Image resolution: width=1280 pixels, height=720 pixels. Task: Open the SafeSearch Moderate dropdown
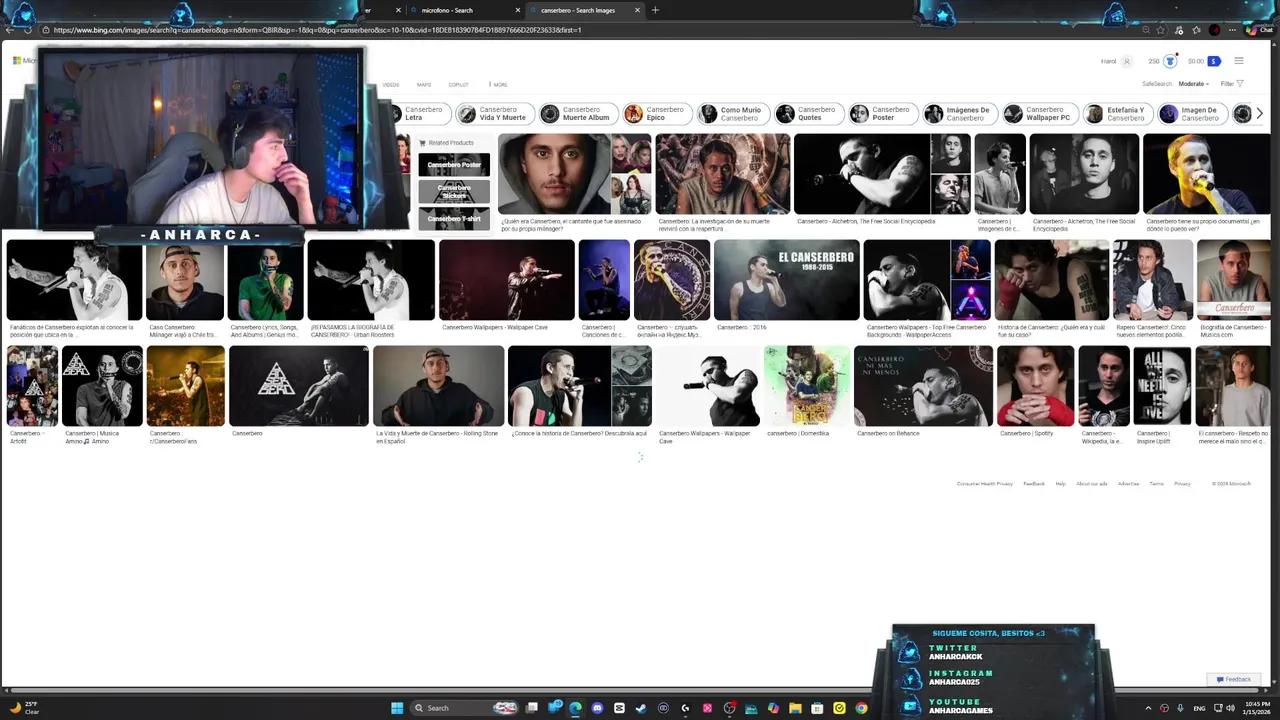point(1194,84)
